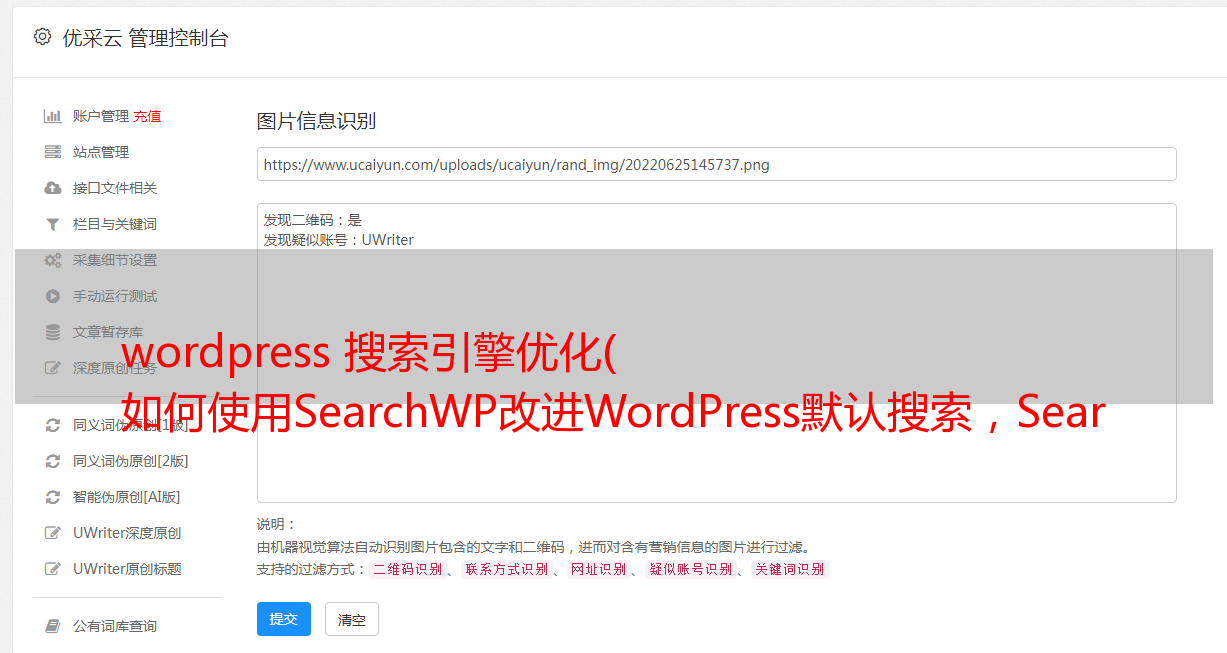Image resolution: width=1227 pixels, height=653 pixels.
Task: Open the 站点管理 menu item
Action: coord(101,152)
